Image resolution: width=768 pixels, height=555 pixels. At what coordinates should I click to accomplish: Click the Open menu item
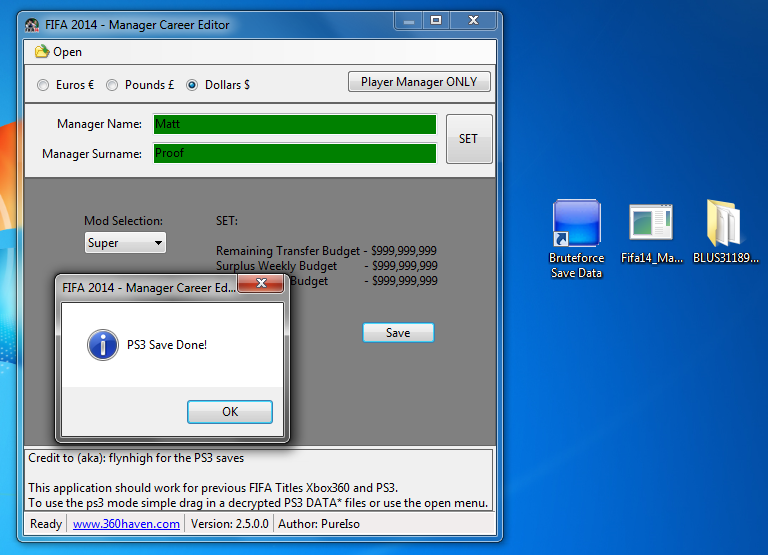coord(58,52)
